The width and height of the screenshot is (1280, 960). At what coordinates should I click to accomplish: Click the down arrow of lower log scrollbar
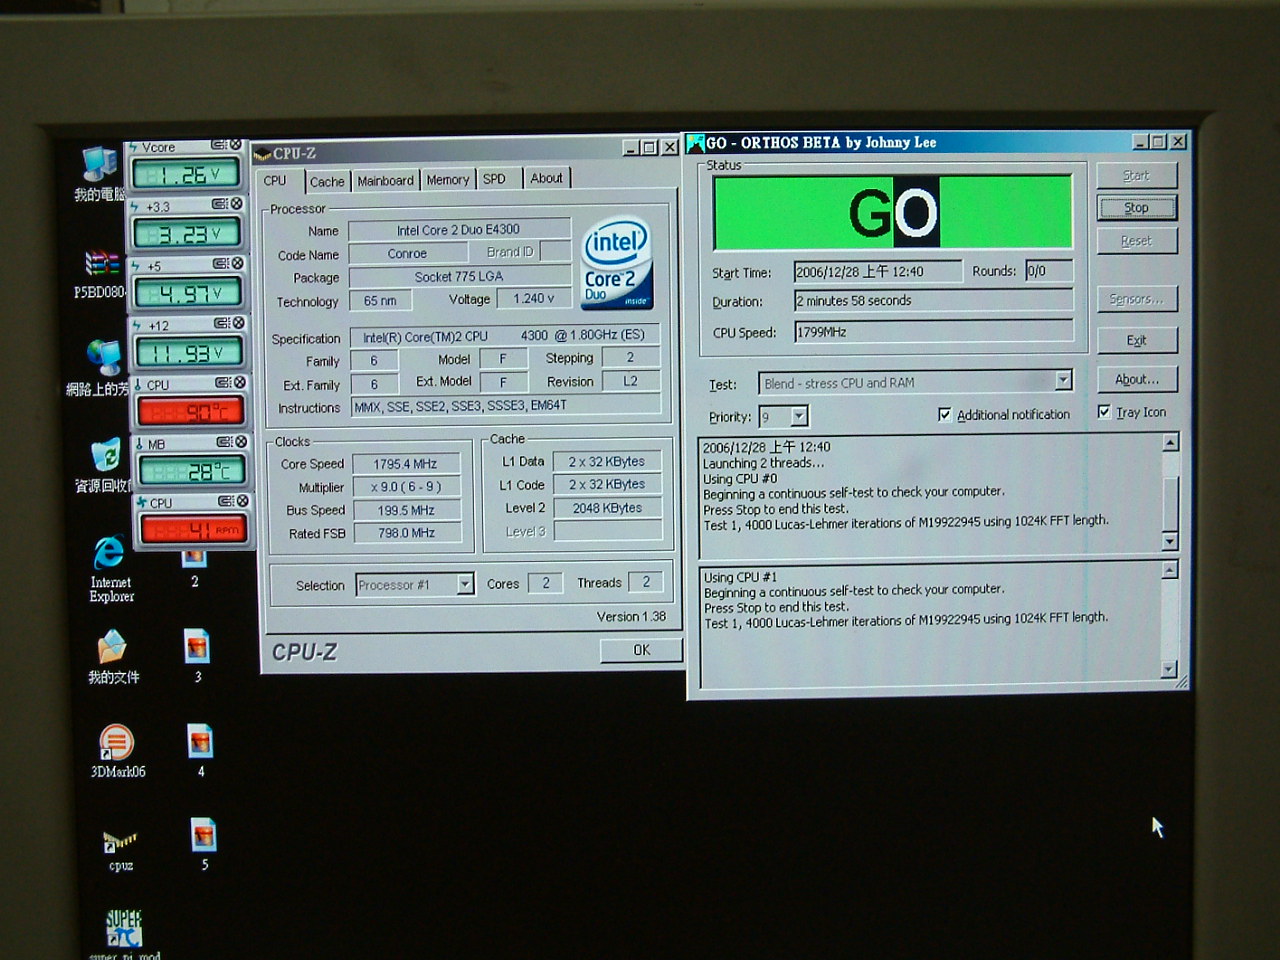click(x=1170, y=670)
